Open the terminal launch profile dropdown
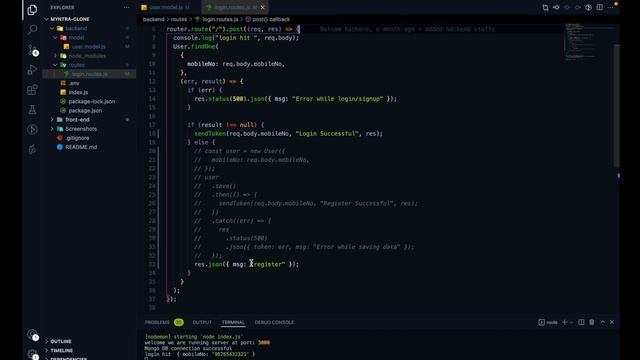640x360 pixels. point(571,322)
